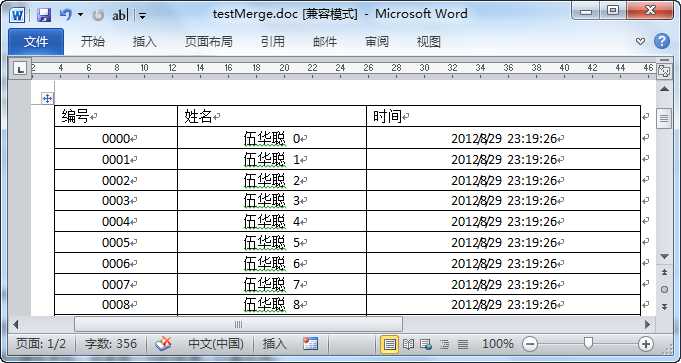Click the horizontal scrollbar right arrow
The width and height of the screenshot is (681, 363).
648,324
